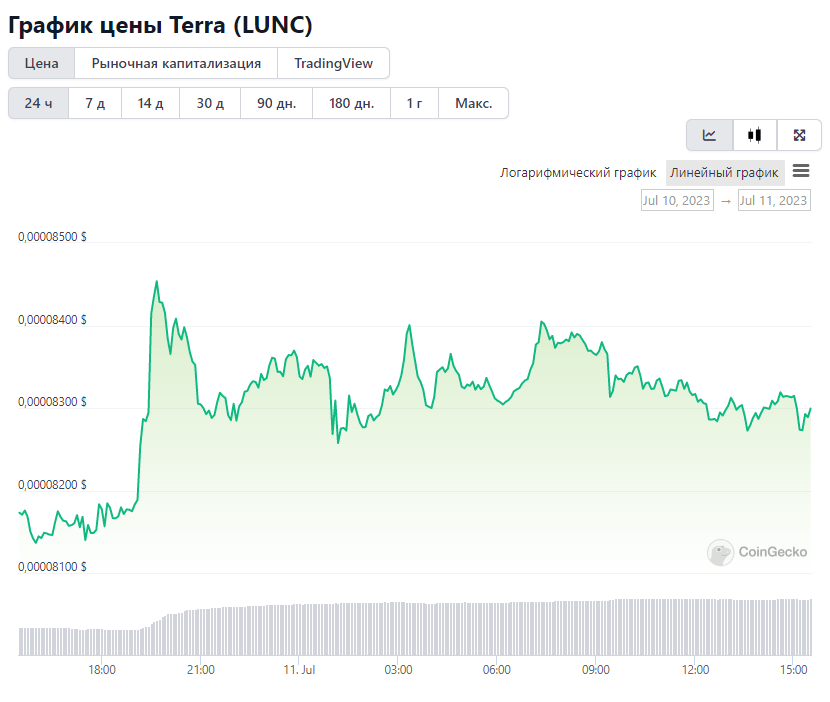Select the 24 ч time range

(38, 103)
